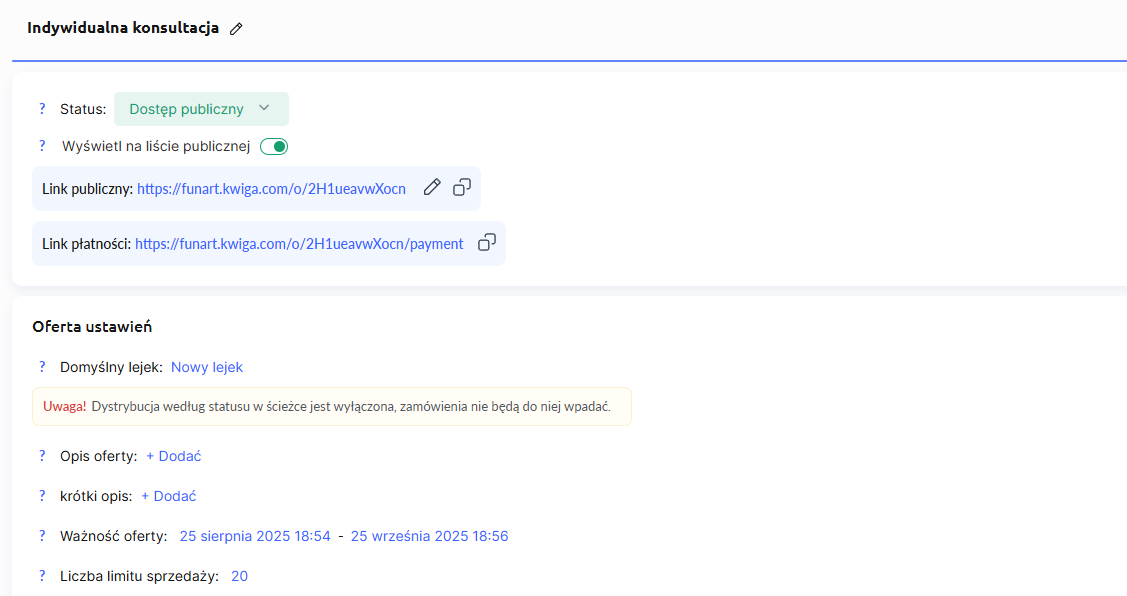This screenshot has height=596, width=1127.
Task: Copy the public link
Action: [x=461, y=188]
